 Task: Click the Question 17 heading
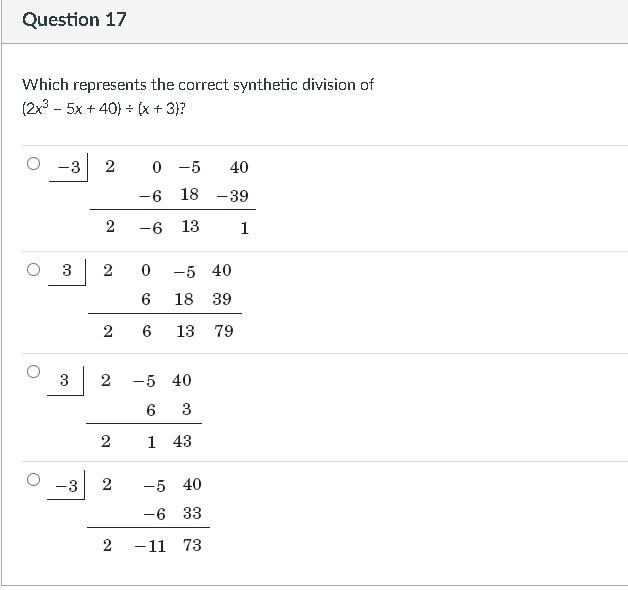coord(74,20)
